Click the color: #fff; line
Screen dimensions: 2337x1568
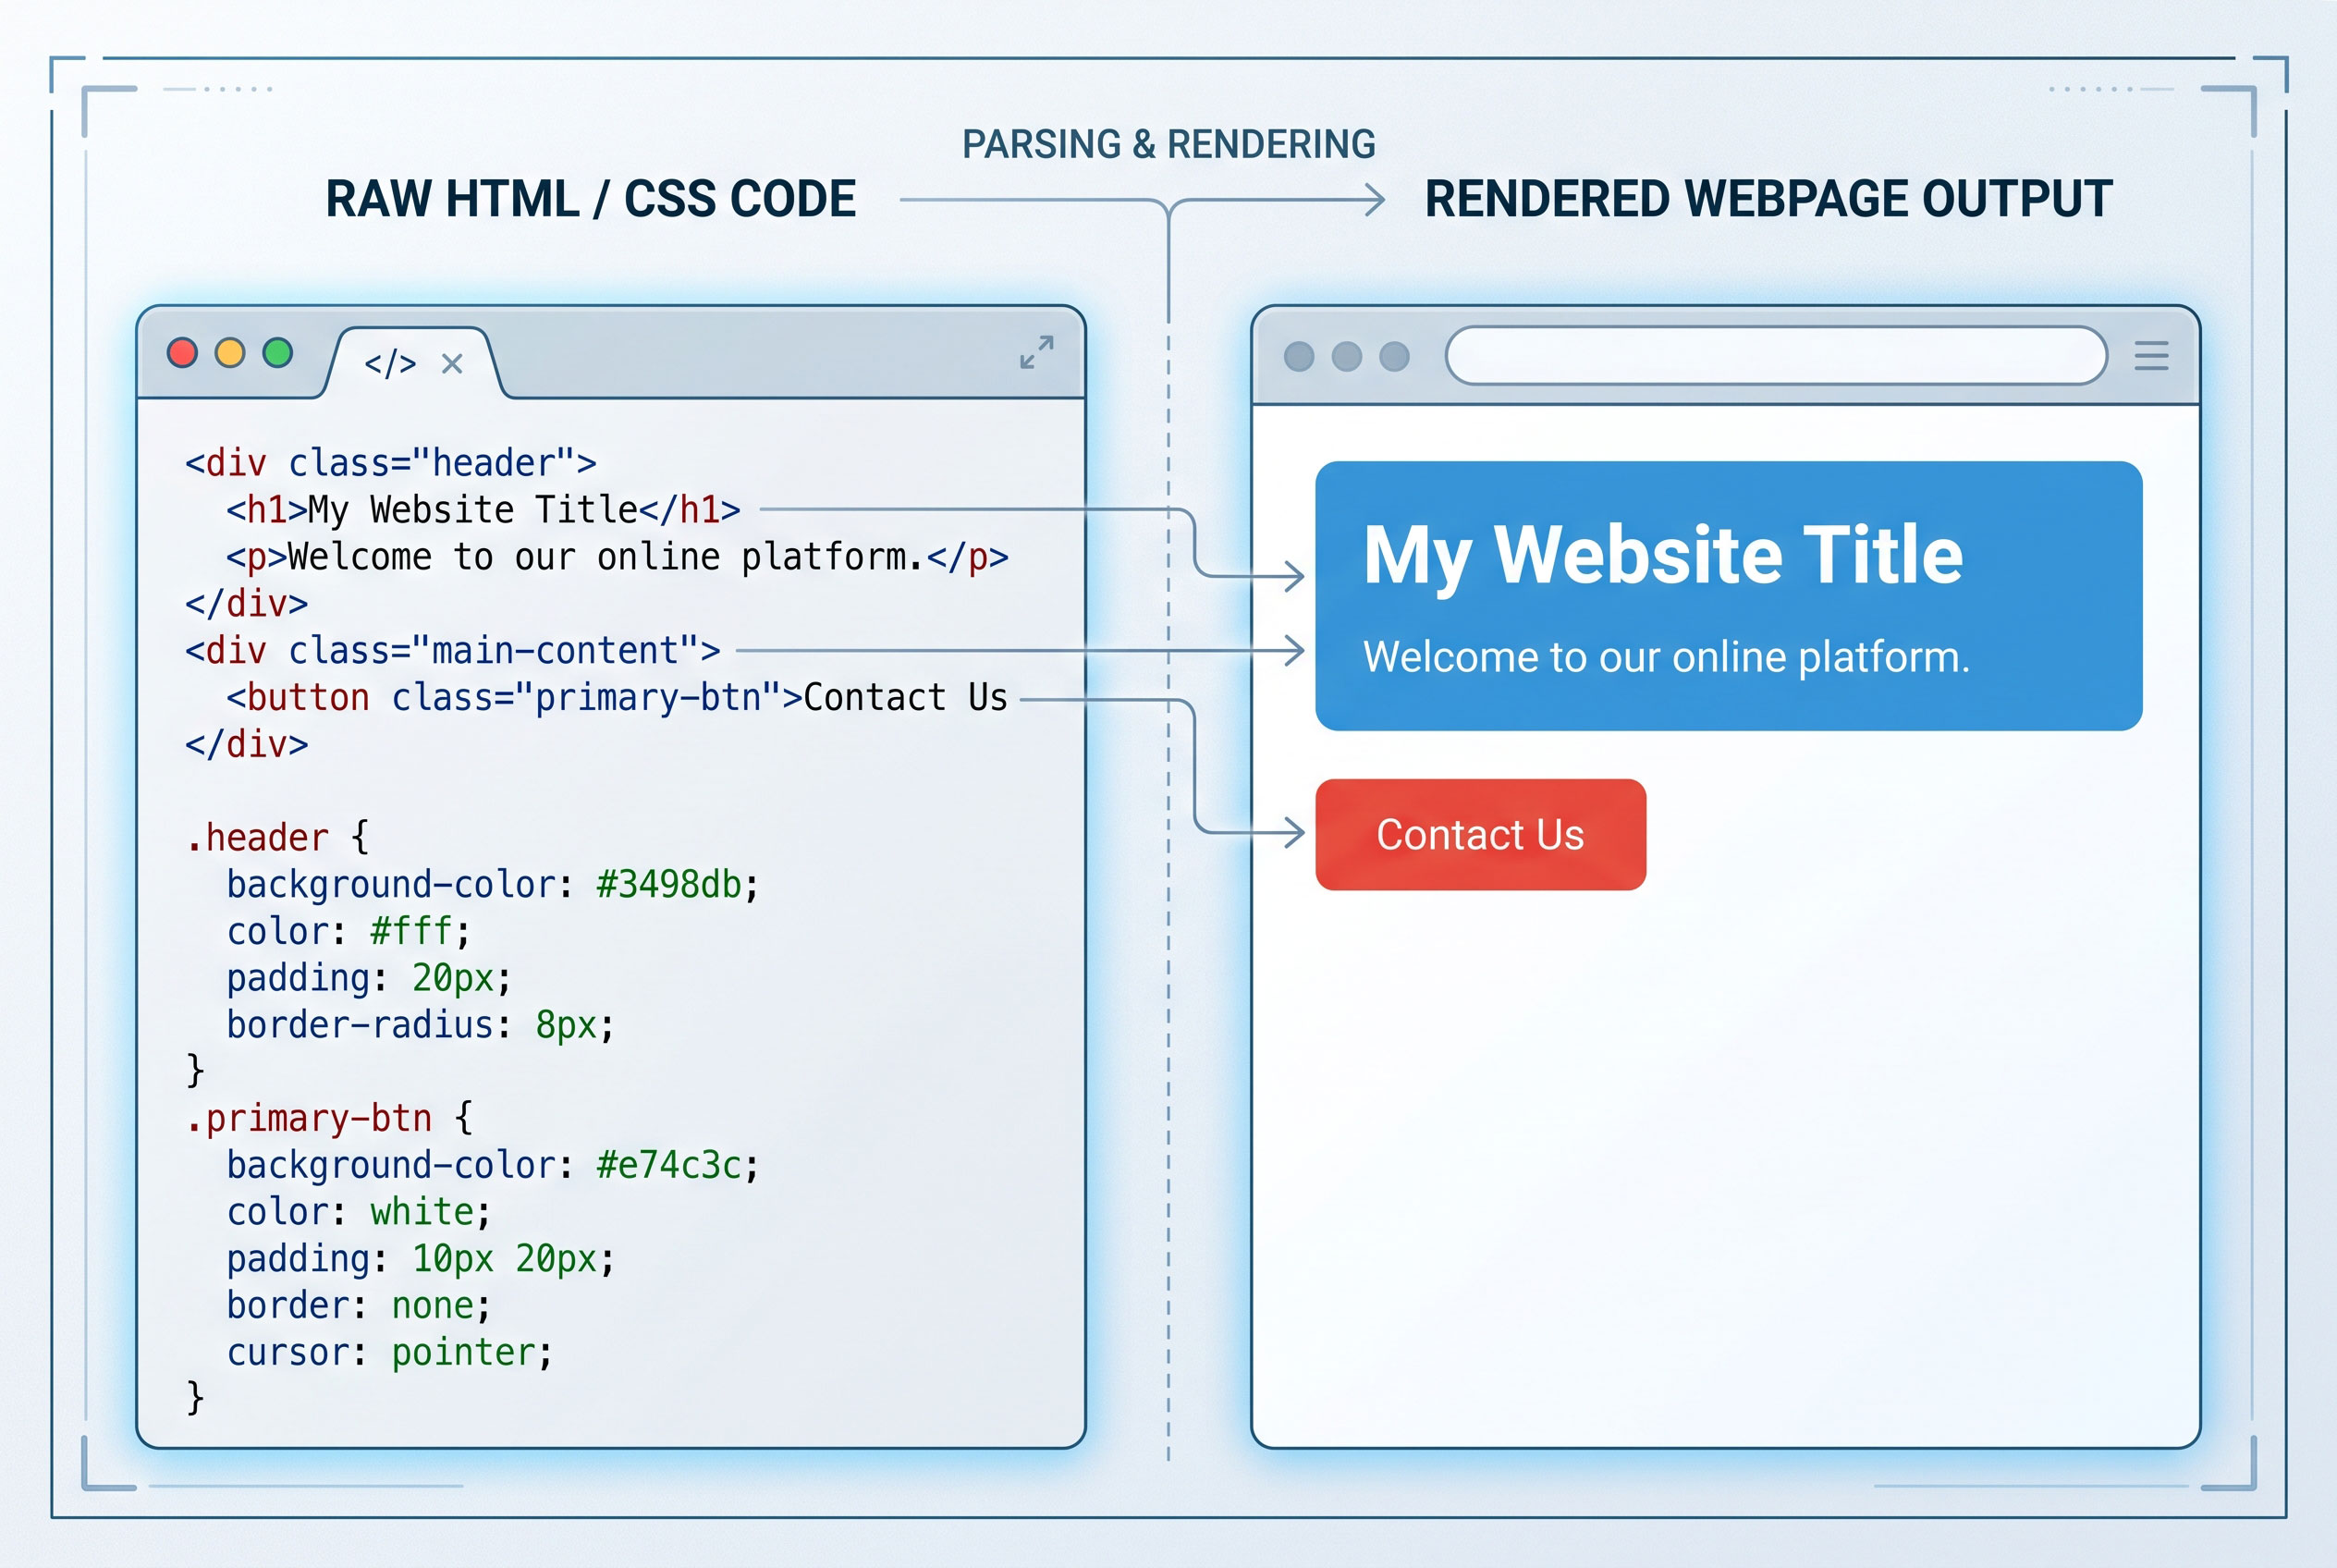348,932
